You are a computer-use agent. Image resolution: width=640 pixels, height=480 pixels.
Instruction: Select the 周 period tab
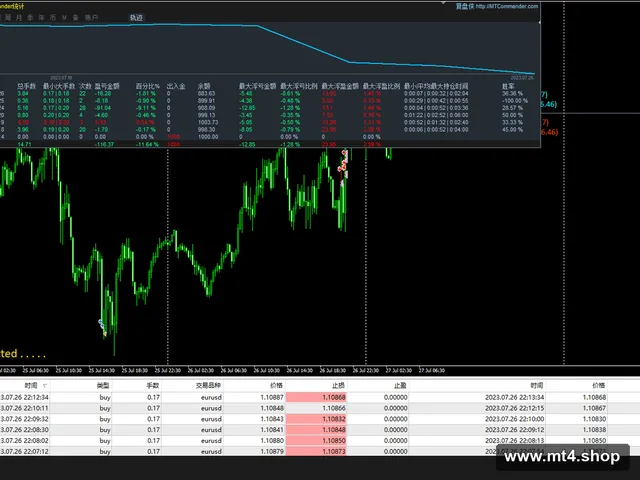(x=8, y=18)
